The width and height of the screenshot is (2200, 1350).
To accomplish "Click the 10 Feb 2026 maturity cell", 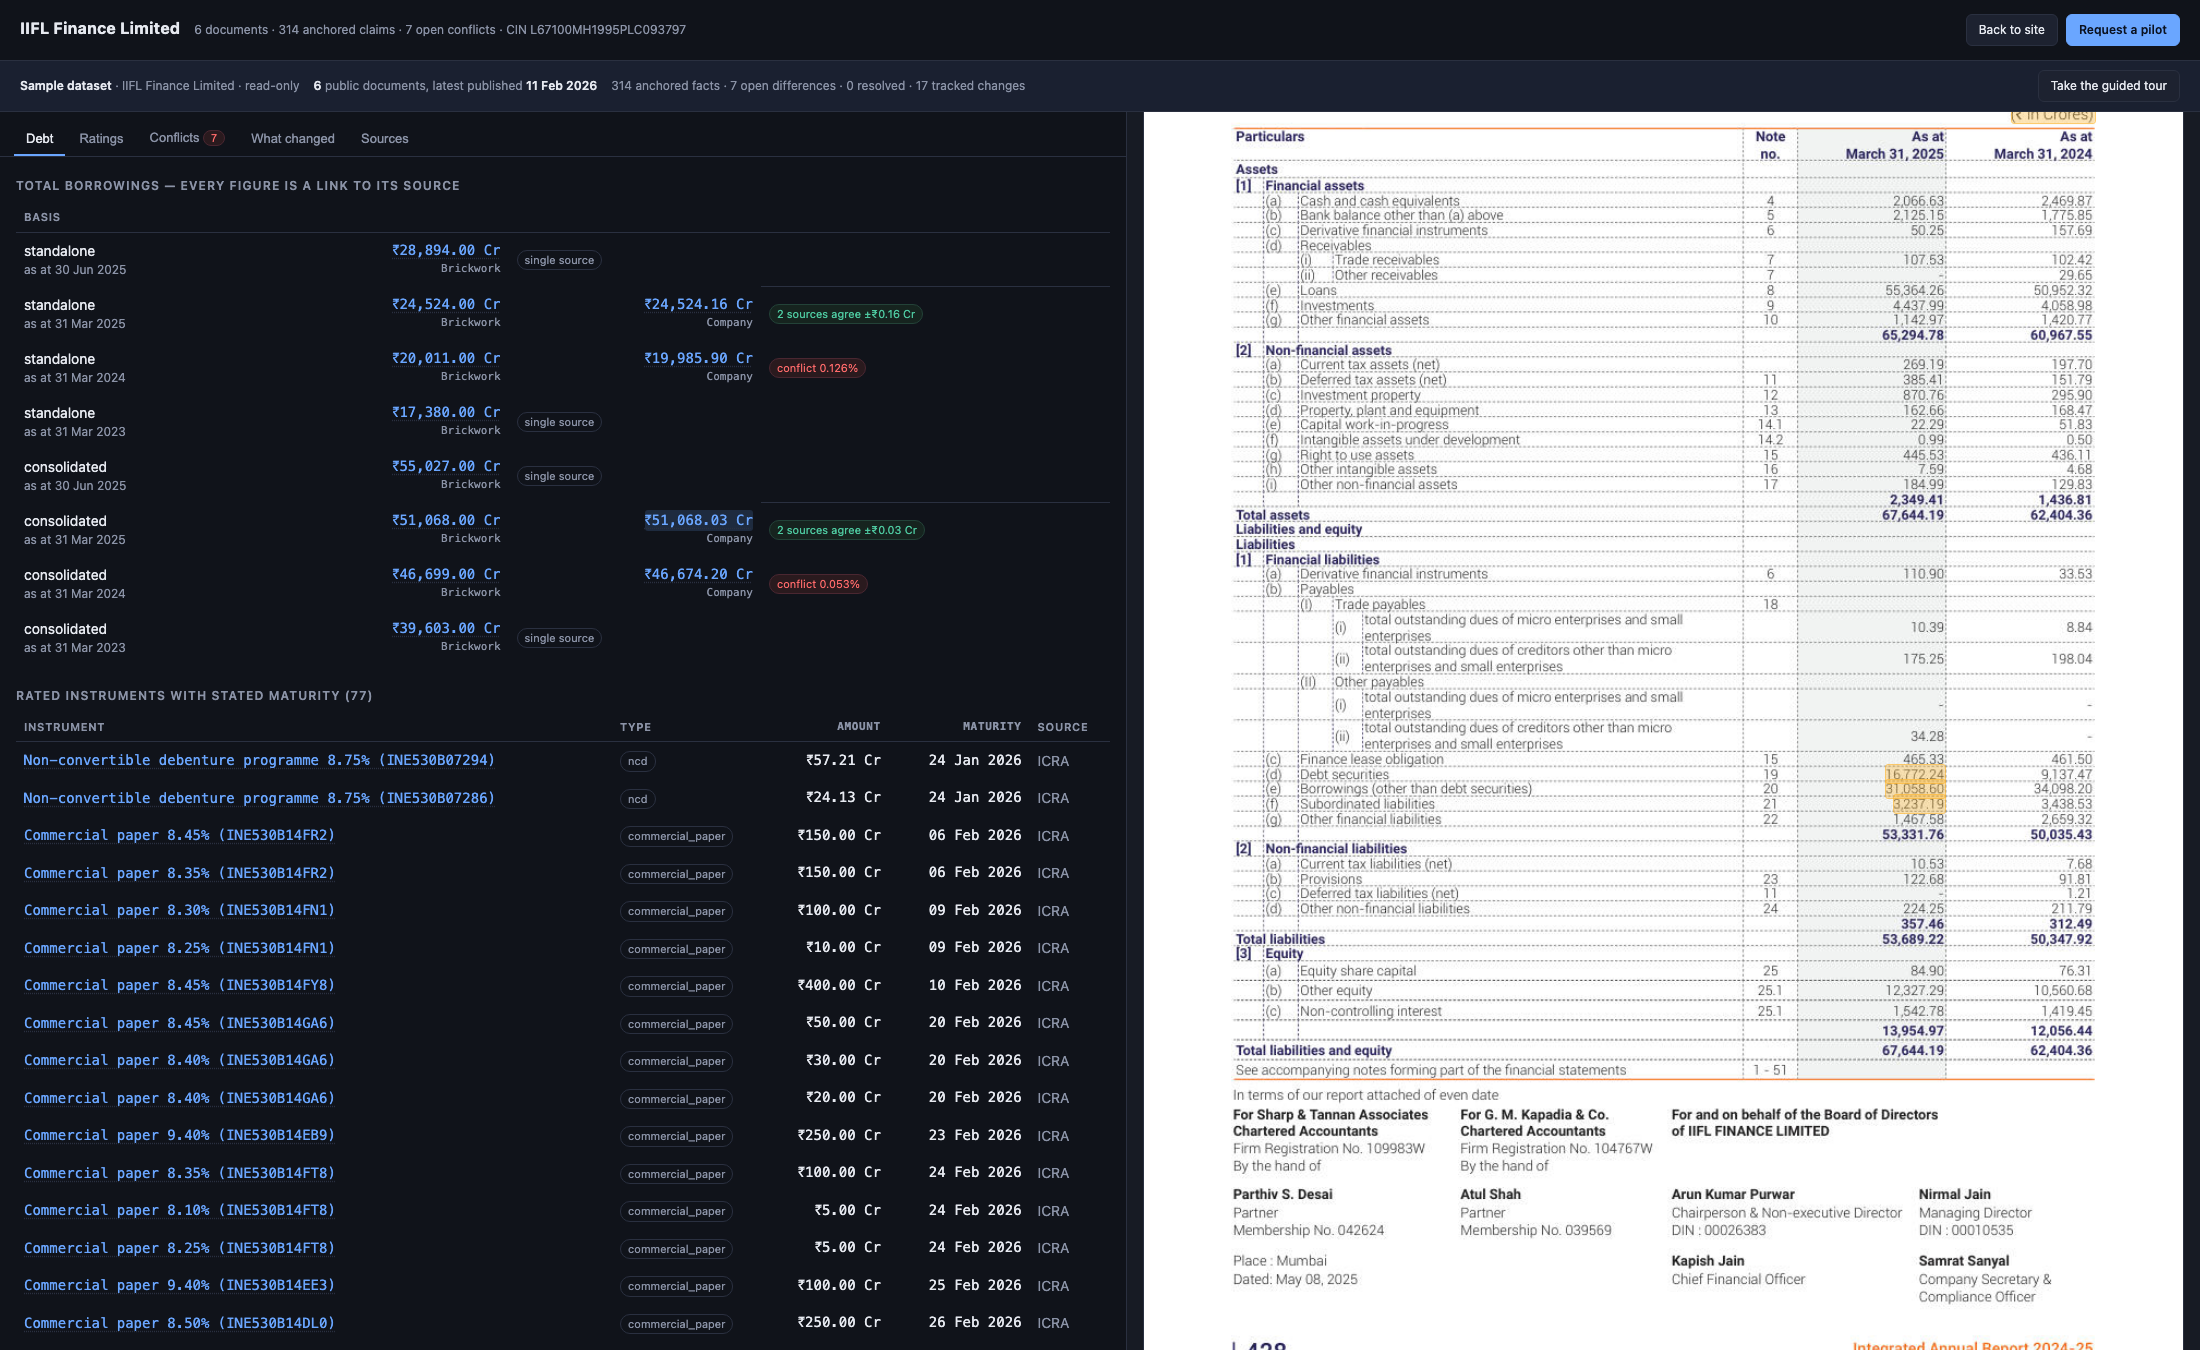I will point(975,986).
